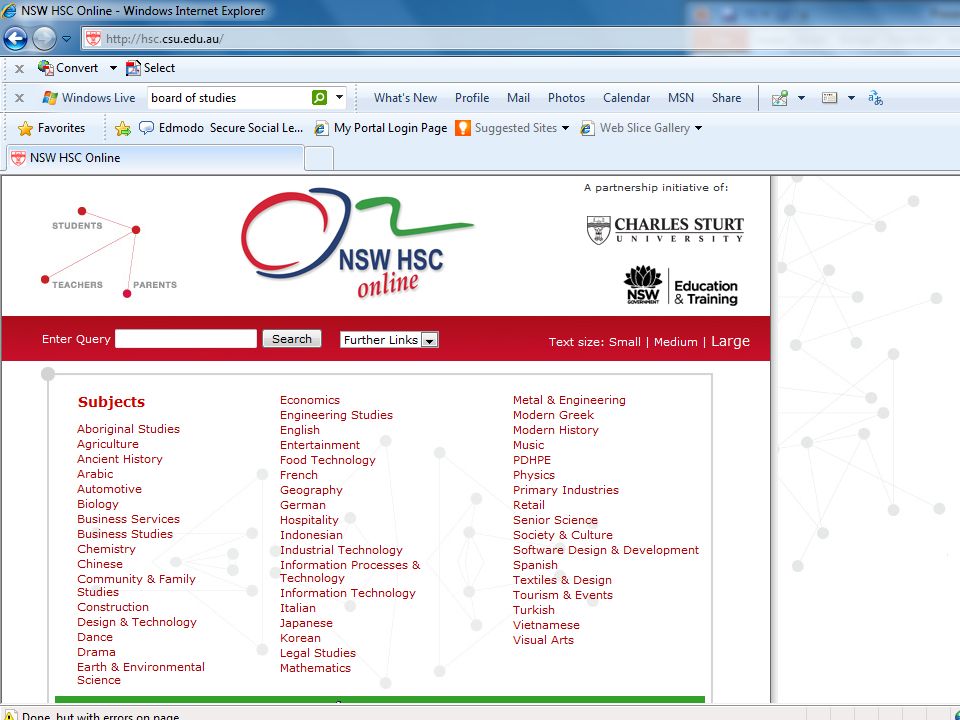Image resolution: width=960 pixels, height=720 pixels.
Task: Close the Windows Live toolbar with its X
Action: pos(20,98)
